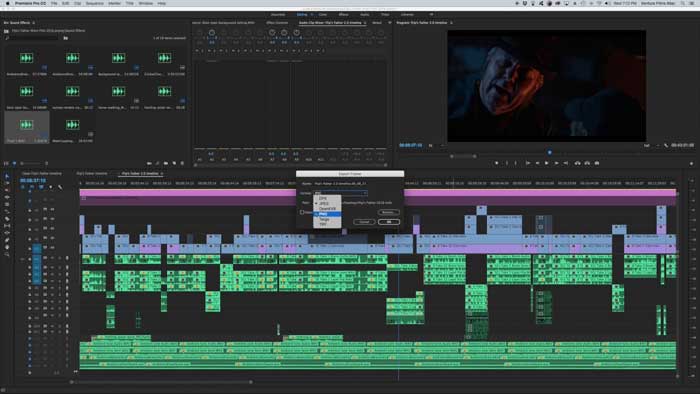Choose OpenEXR format option
Image resolution: width=700 pixels, height=394 pixels.
click(327, 209)
